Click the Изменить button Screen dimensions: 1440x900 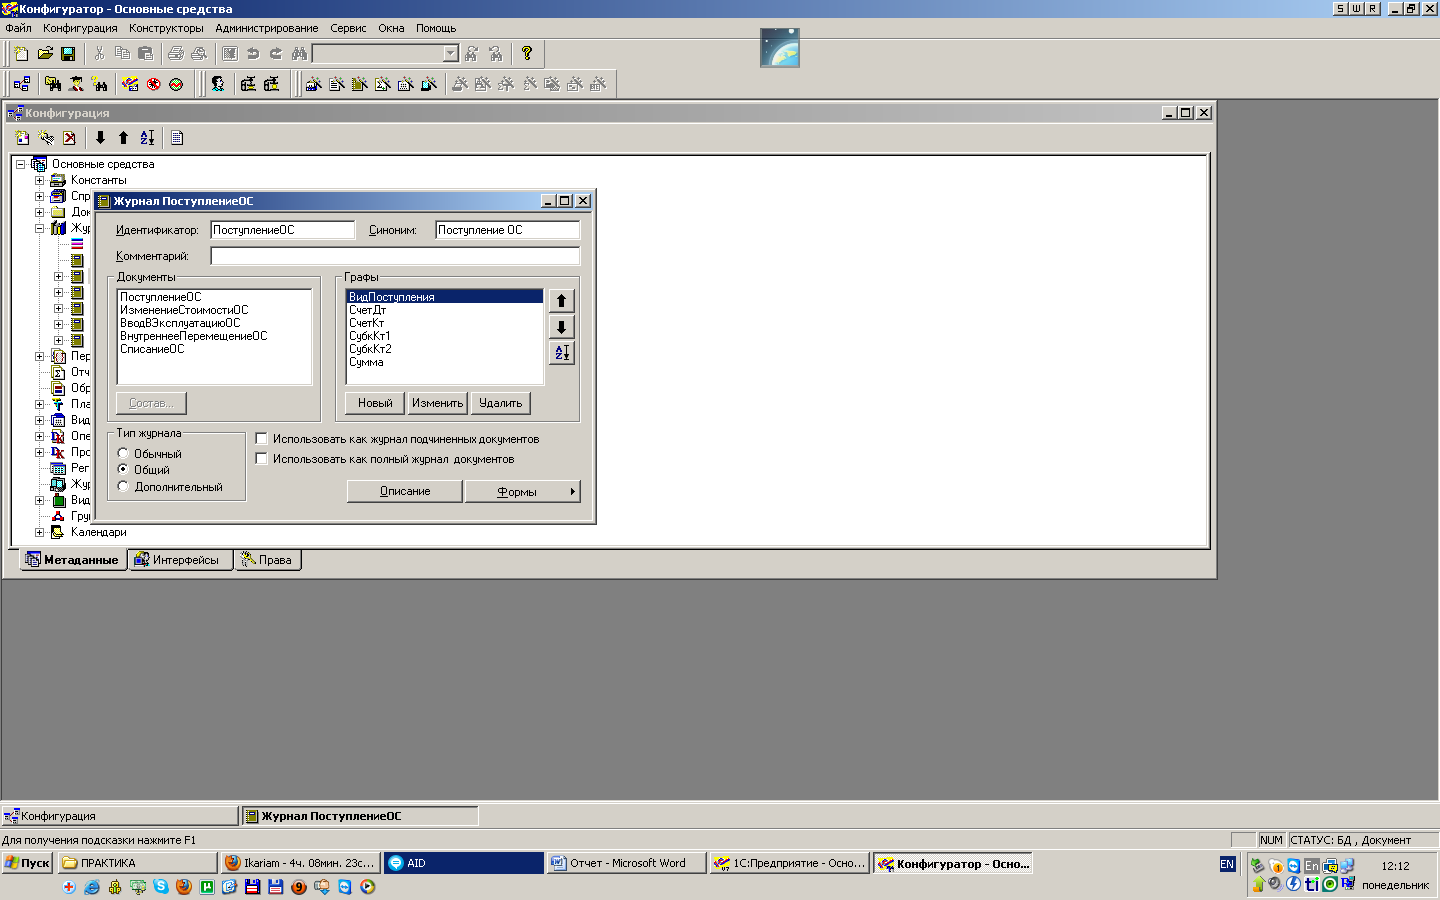pyautogui.click(x=437, y=403)
